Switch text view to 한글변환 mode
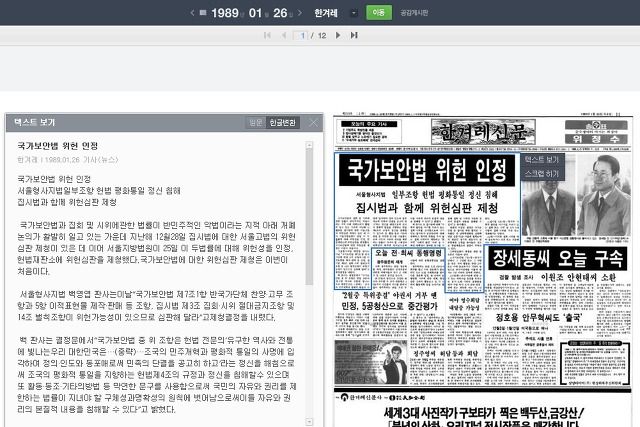The image size is (640, 427). click(282, 122)
